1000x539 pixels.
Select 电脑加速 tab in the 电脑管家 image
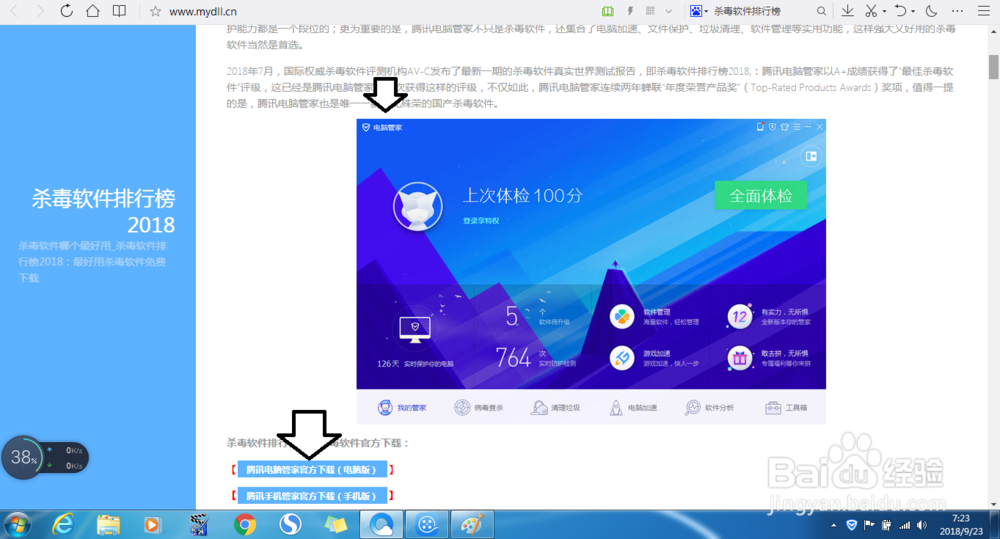[633, 408]
